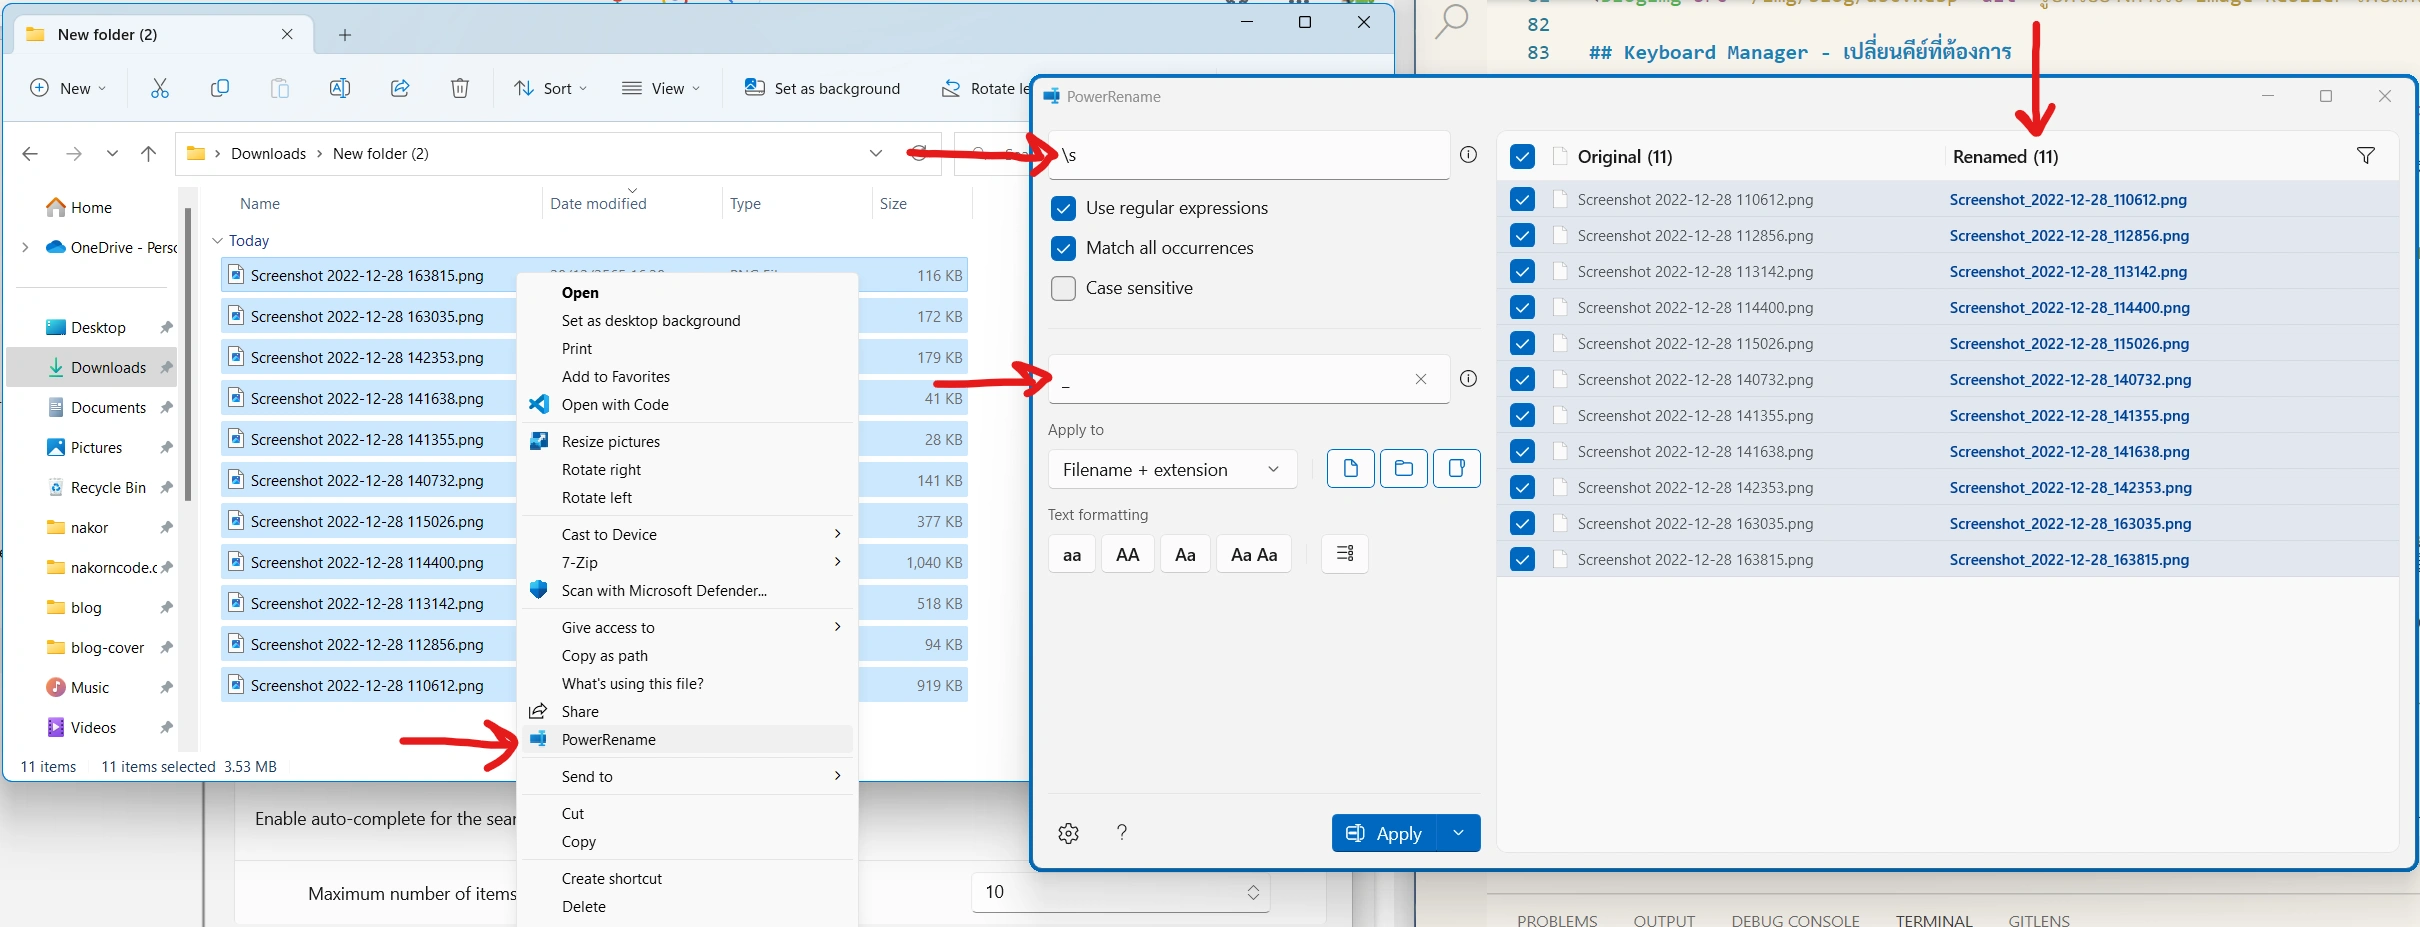Image resolution: width=2420 pixels, height=927 pixels.
Task: Click the Delete trash icon in Explorer toolbar
Action: [x=460, y=88]
